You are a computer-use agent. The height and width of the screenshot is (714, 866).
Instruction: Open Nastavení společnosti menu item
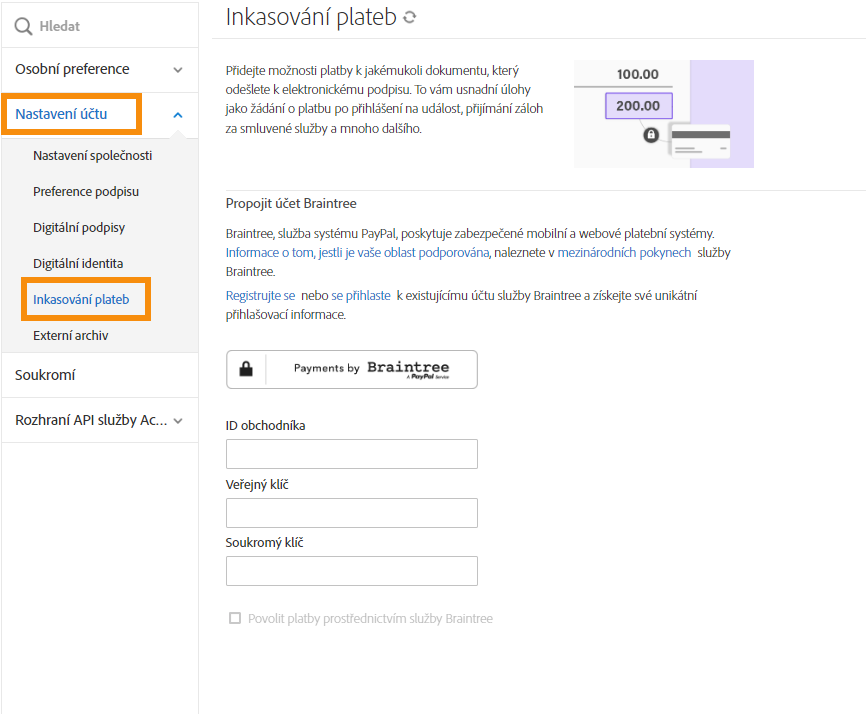93,156
